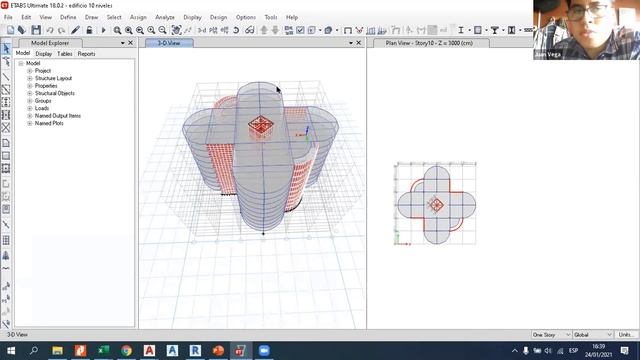Open the Assign menu

coord(138,18)
